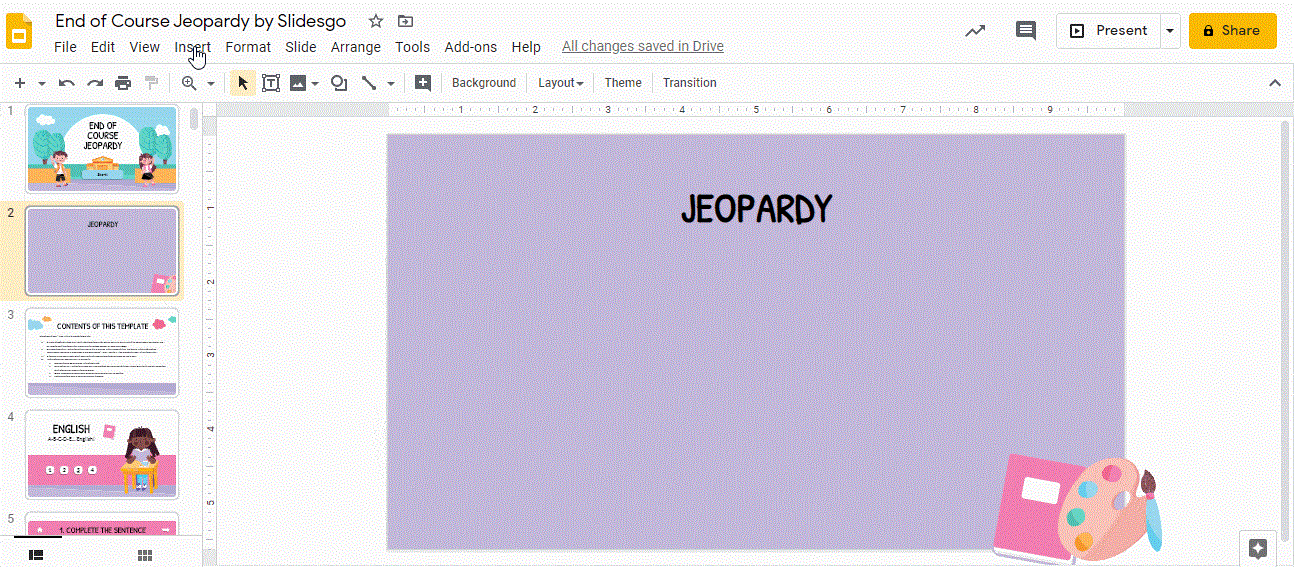This screenshot has width=1294, height=567.
Task: Open the new slide layout arrow
Action: (x=41, y=83)
